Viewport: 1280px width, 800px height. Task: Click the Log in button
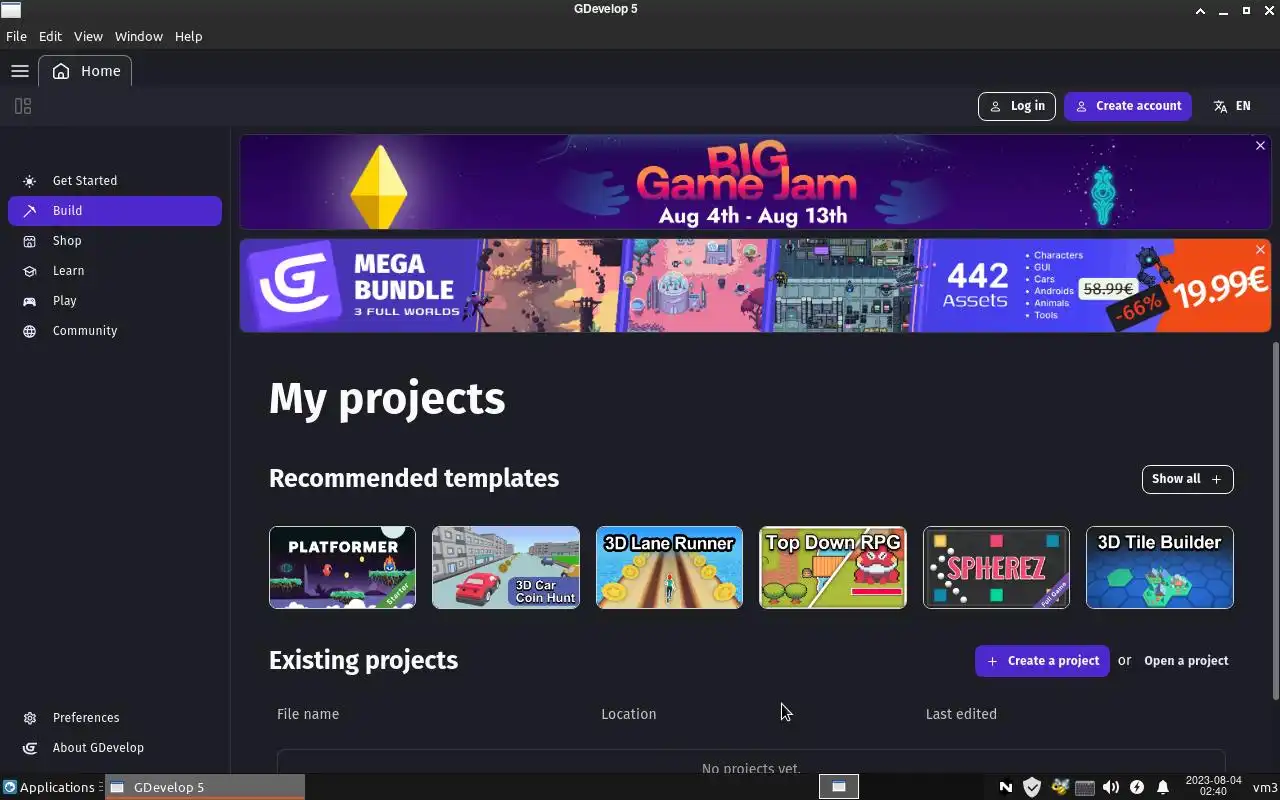point(1016,106)
